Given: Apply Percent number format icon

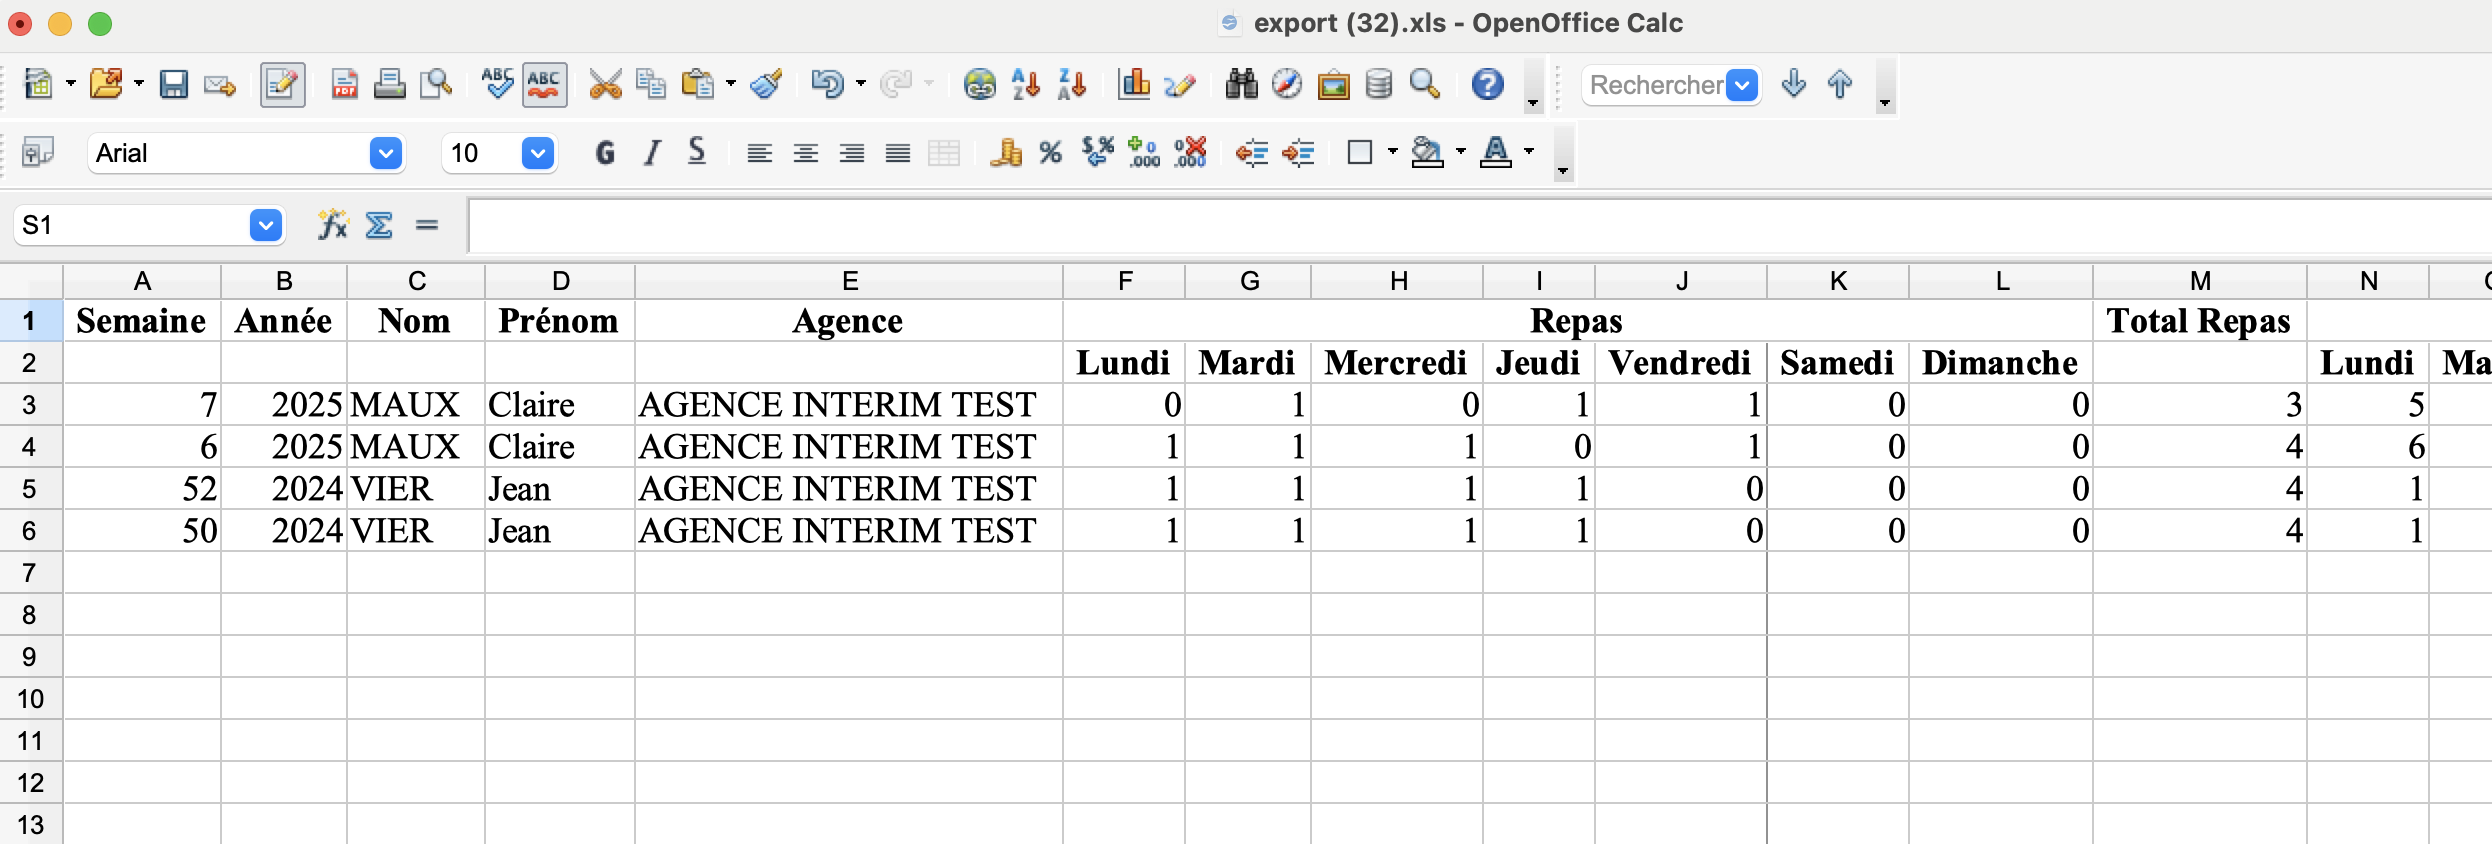Looking at the screenshot, I should point(1050,152).
